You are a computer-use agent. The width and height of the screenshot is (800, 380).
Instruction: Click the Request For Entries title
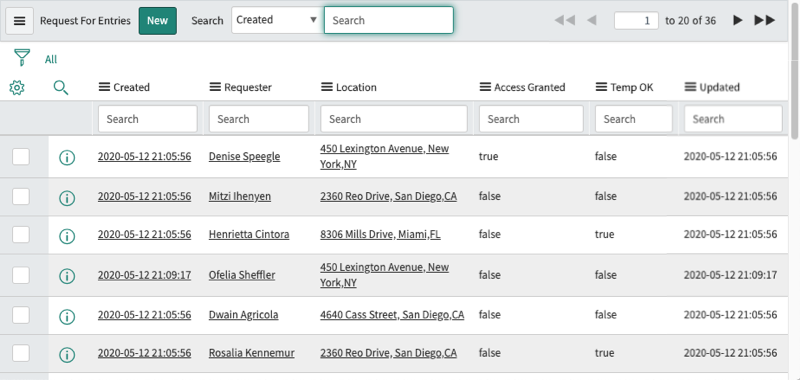(x=85, y=21)
